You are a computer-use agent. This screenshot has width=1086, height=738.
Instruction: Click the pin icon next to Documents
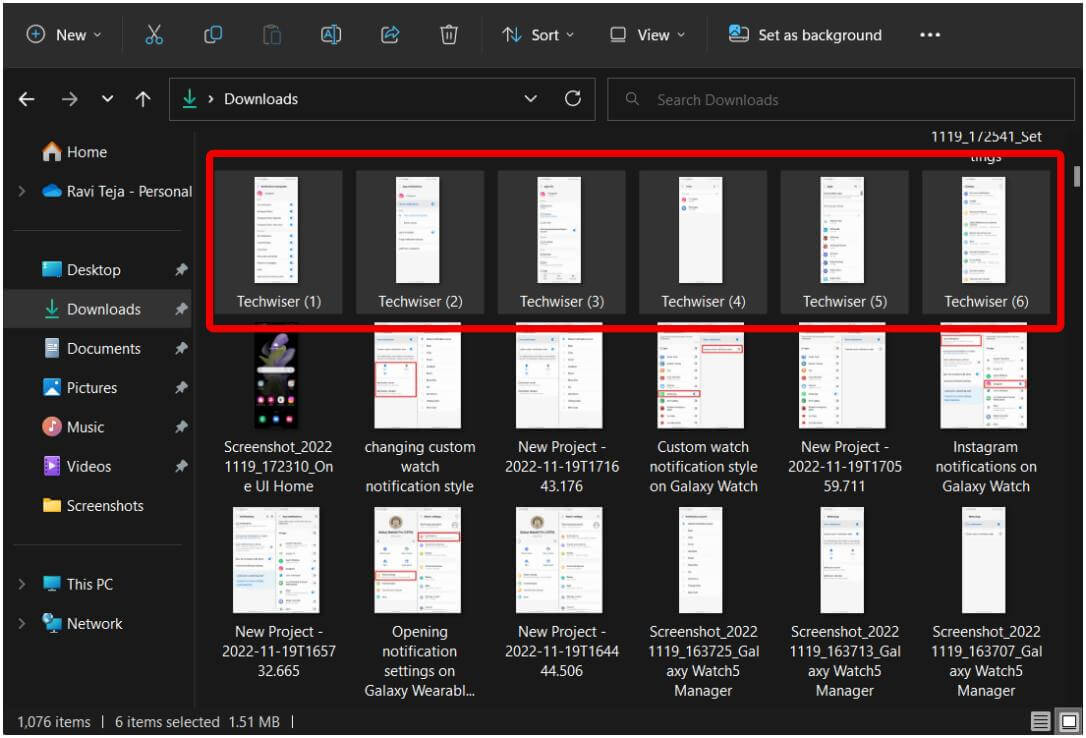point(181,348)
